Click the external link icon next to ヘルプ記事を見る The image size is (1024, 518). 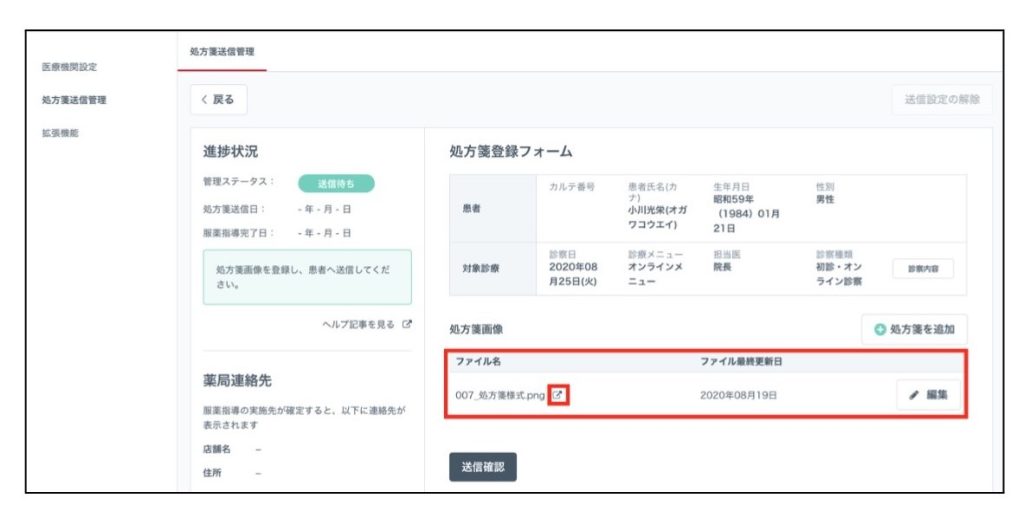(407, 325)
